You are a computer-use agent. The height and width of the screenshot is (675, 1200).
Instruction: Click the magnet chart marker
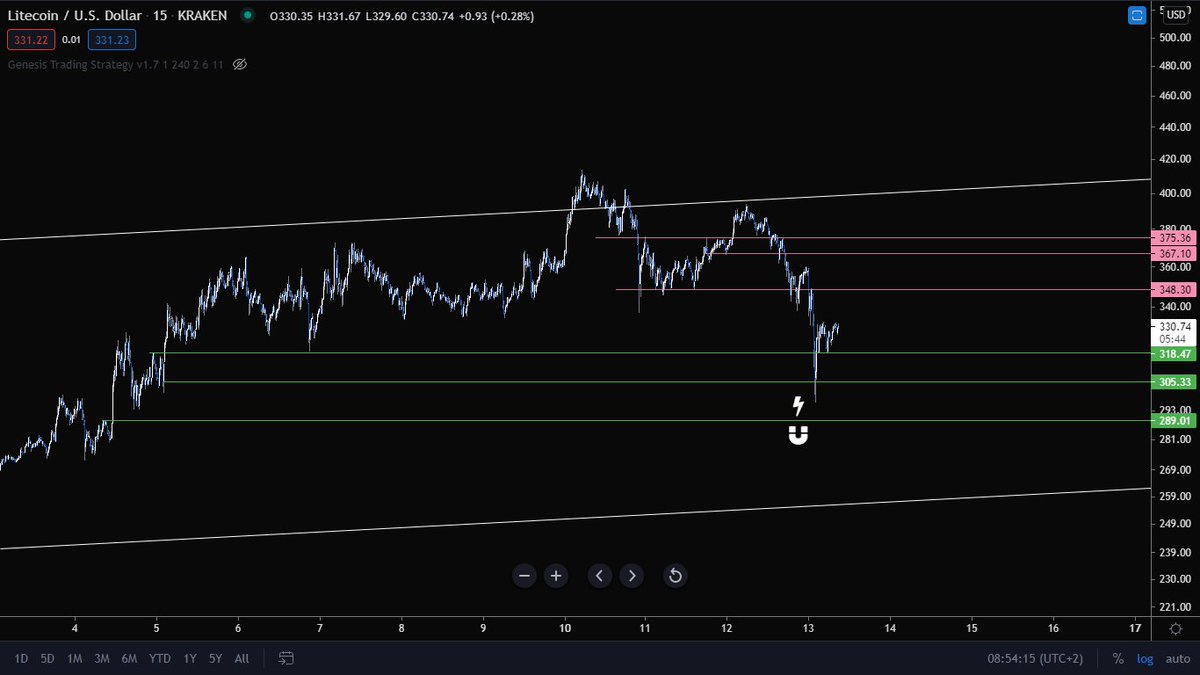coord(798,435)
